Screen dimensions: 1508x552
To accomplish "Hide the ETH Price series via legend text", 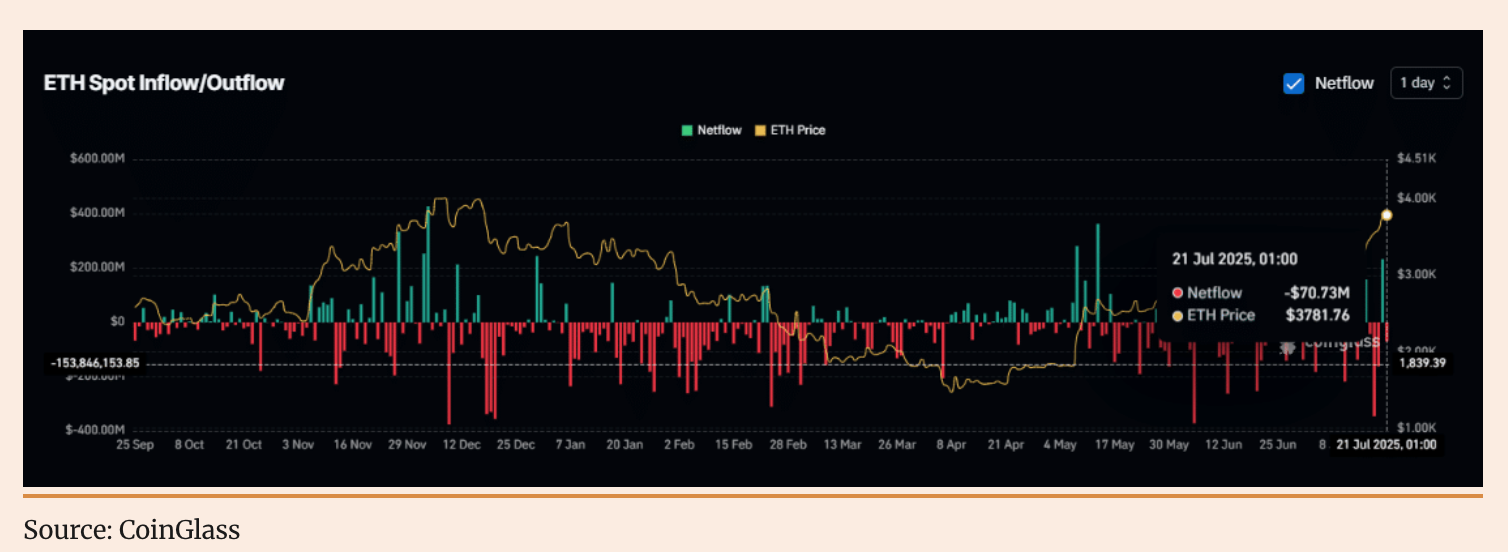I will pyautogui.click(x=797, y=130).
